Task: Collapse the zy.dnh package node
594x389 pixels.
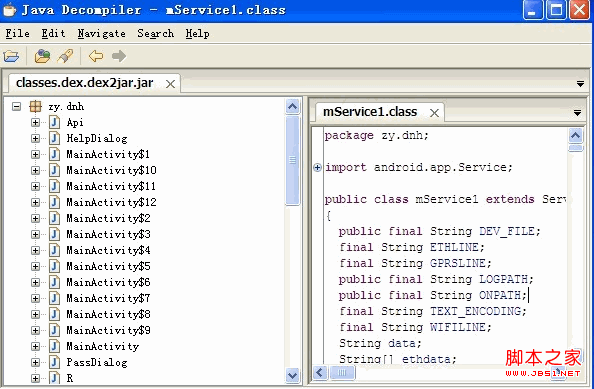Action: point(16,106)
